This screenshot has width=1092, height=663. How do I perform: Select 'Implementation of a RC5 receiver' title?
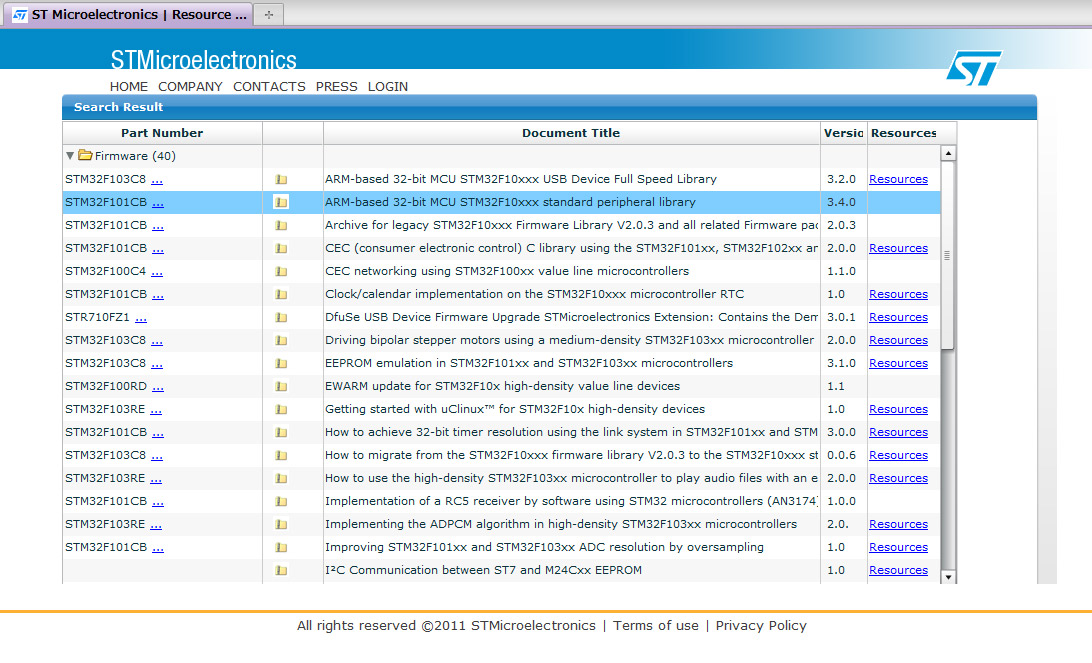571,501
